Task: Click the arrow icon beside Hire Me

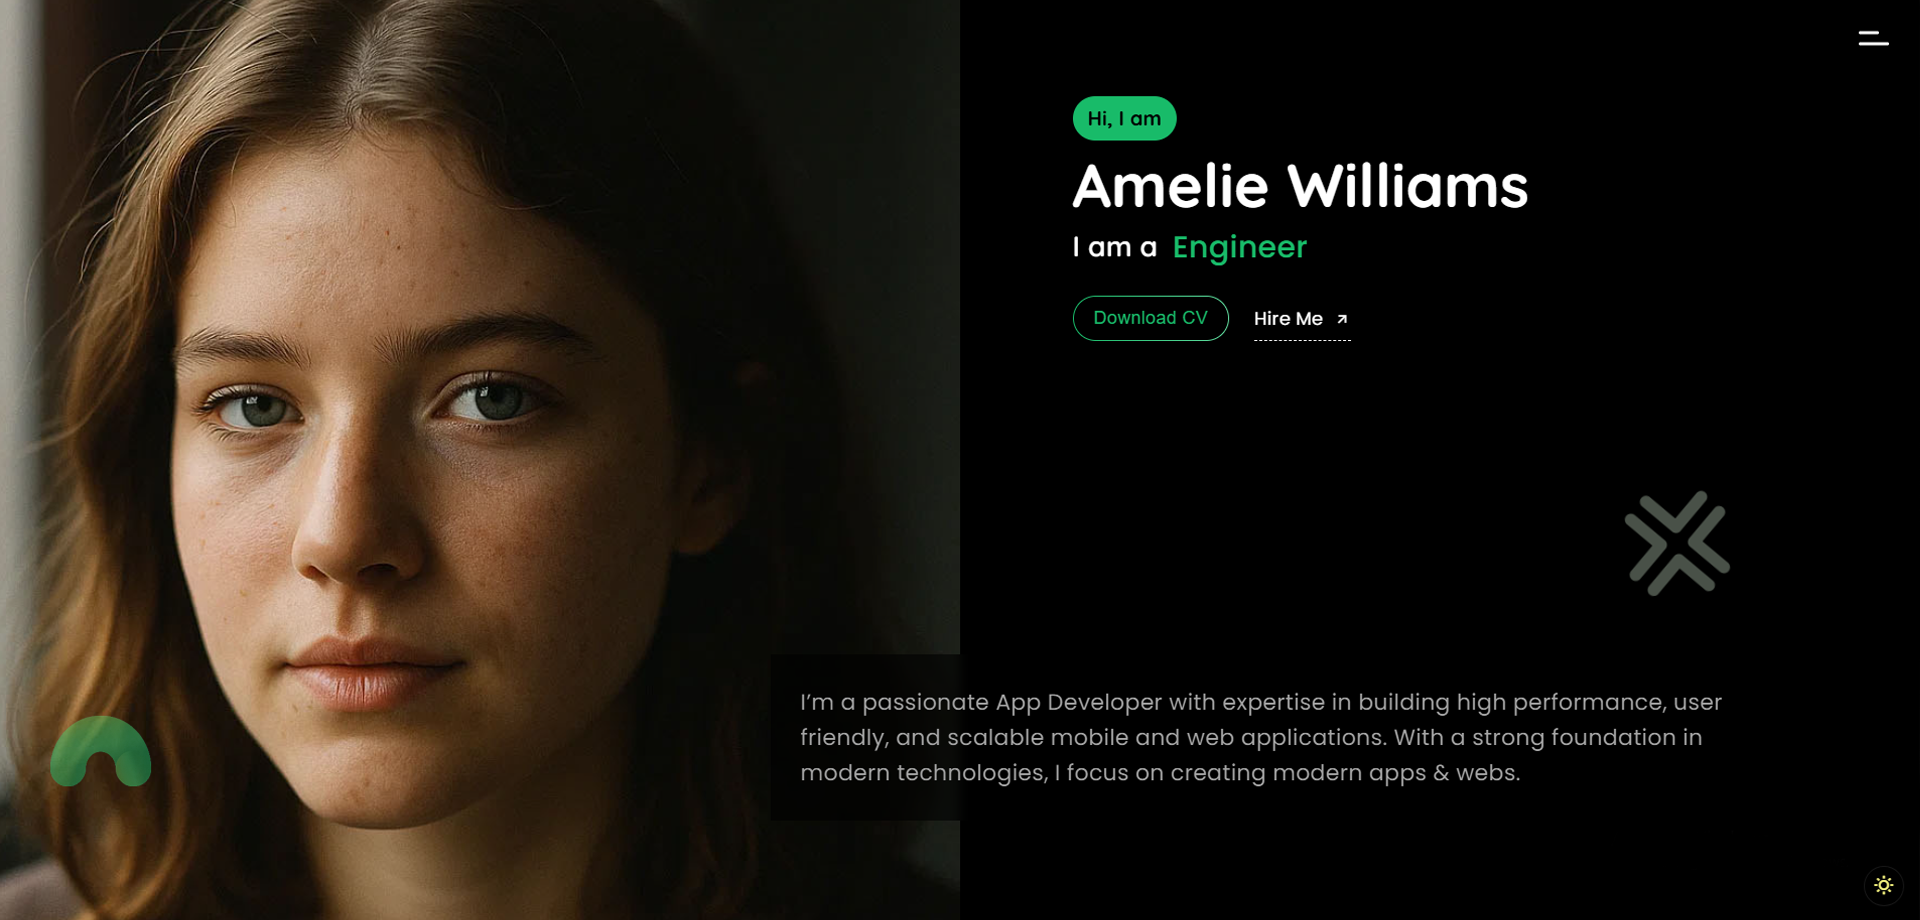Action: 1342,319
